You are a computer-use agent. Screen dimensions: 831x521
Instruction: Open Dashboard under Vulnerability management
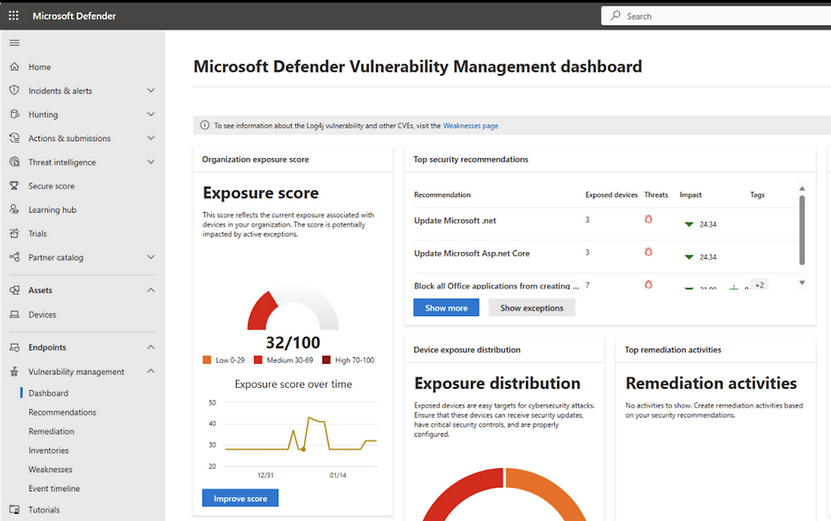(48, 393)
